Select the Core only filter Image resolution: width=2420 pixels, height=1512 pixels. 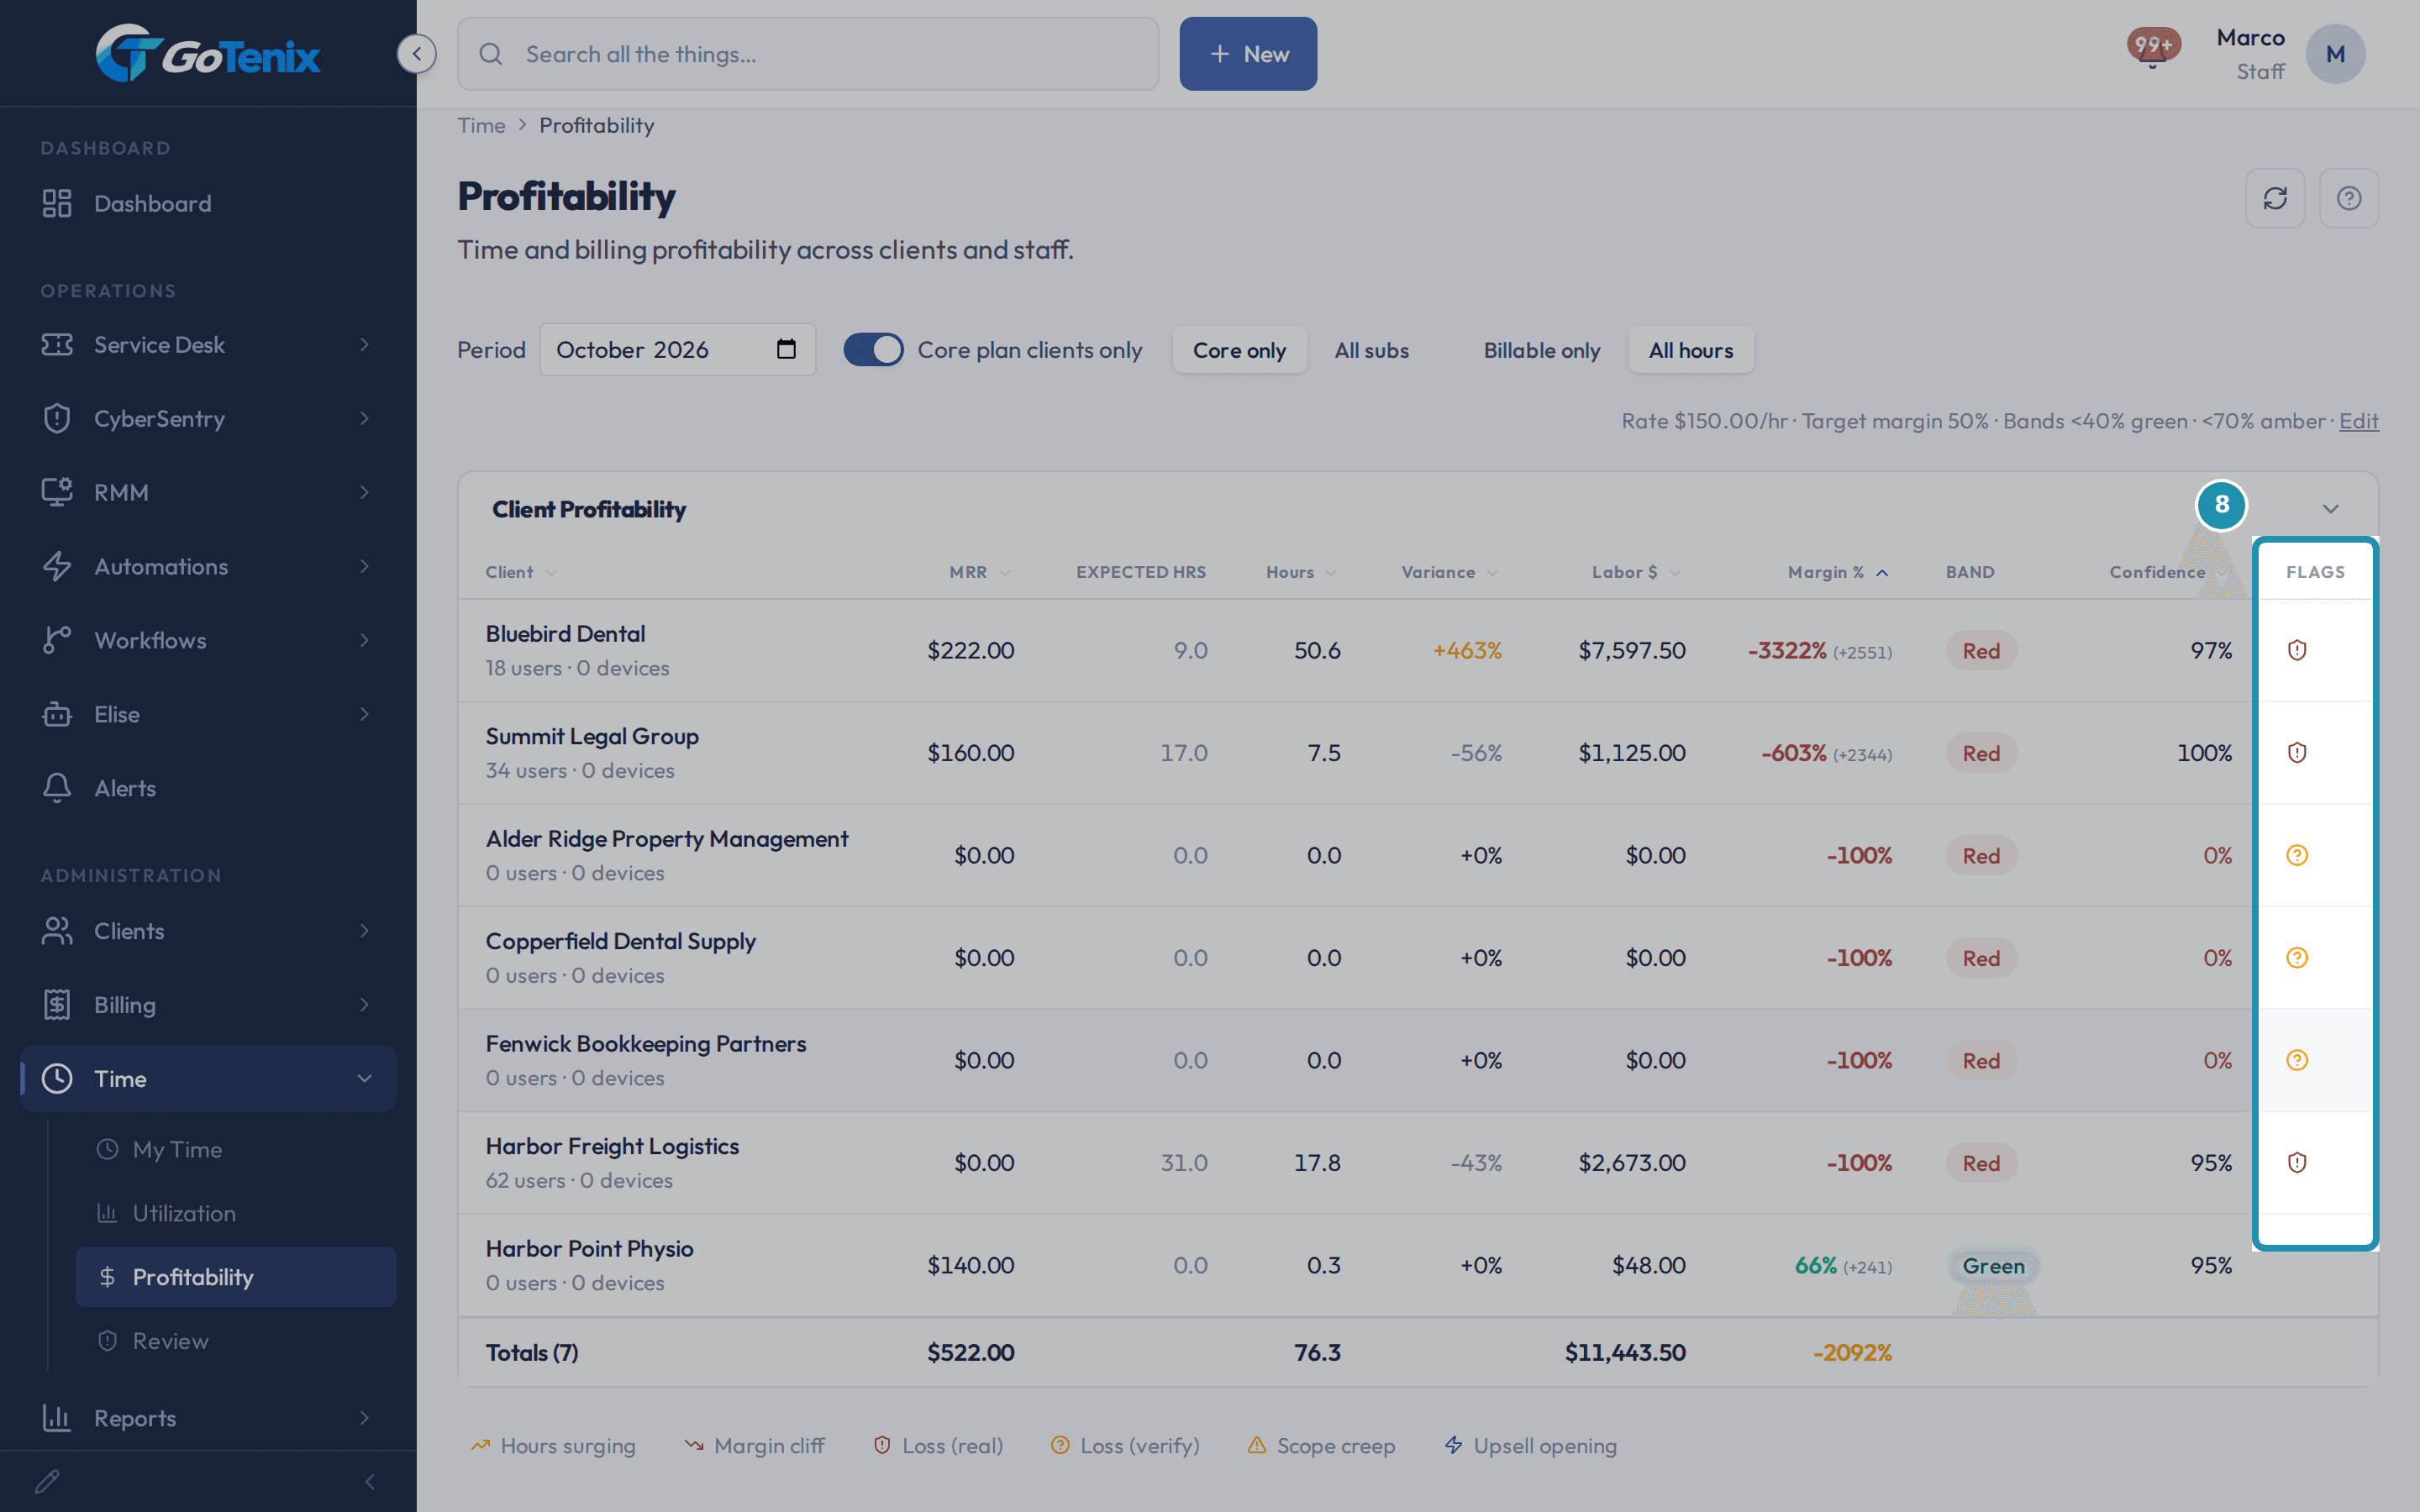(1239, 350)
